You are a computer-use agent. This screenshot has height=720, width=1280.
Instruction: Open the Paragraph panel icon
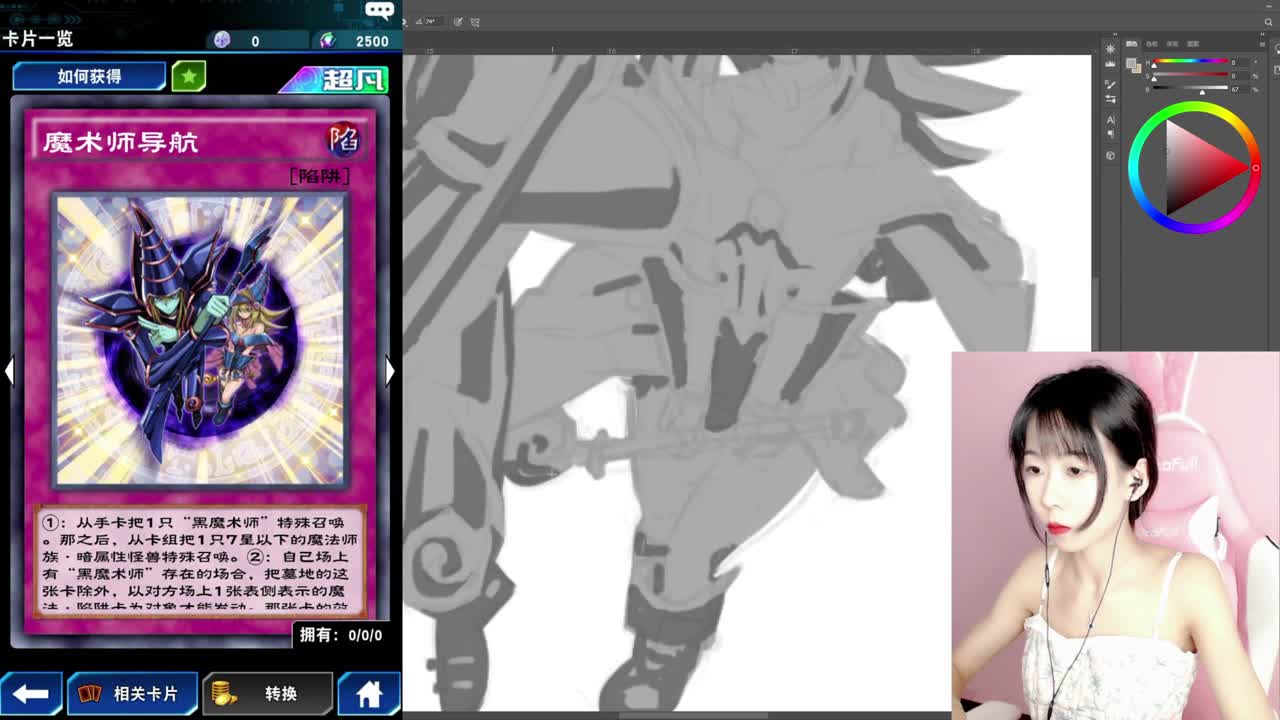1110,134
